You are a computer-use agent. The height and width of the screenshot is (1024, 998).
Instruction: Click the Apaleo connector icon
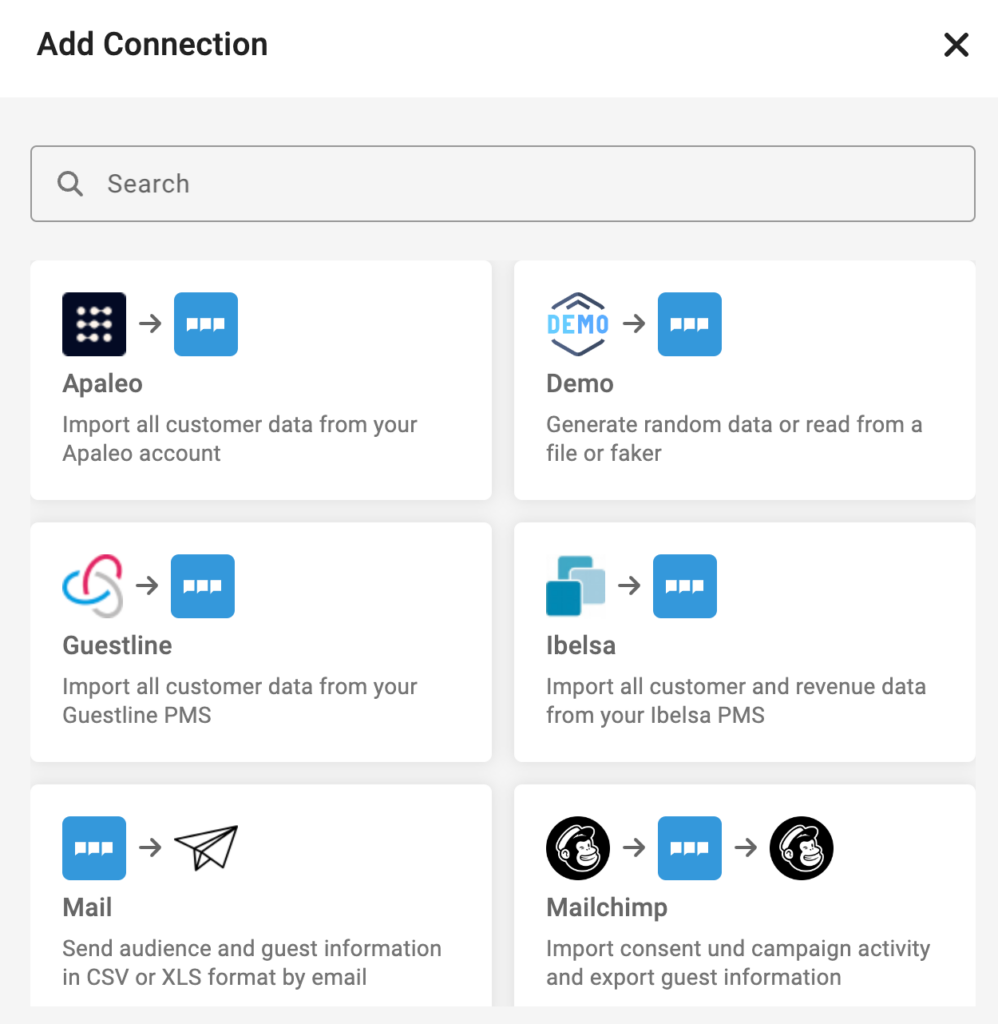[93, 323]
